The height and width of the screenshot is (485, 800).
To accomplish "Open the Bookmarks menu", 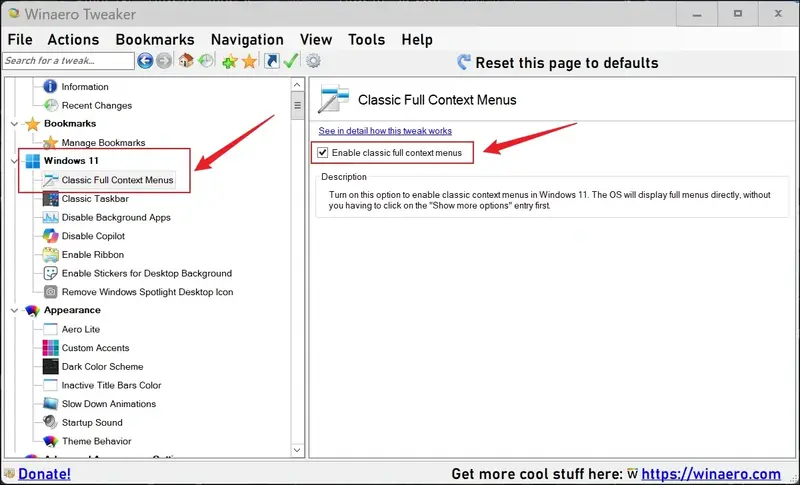I will pyautogui.click(x=155, y=39).
